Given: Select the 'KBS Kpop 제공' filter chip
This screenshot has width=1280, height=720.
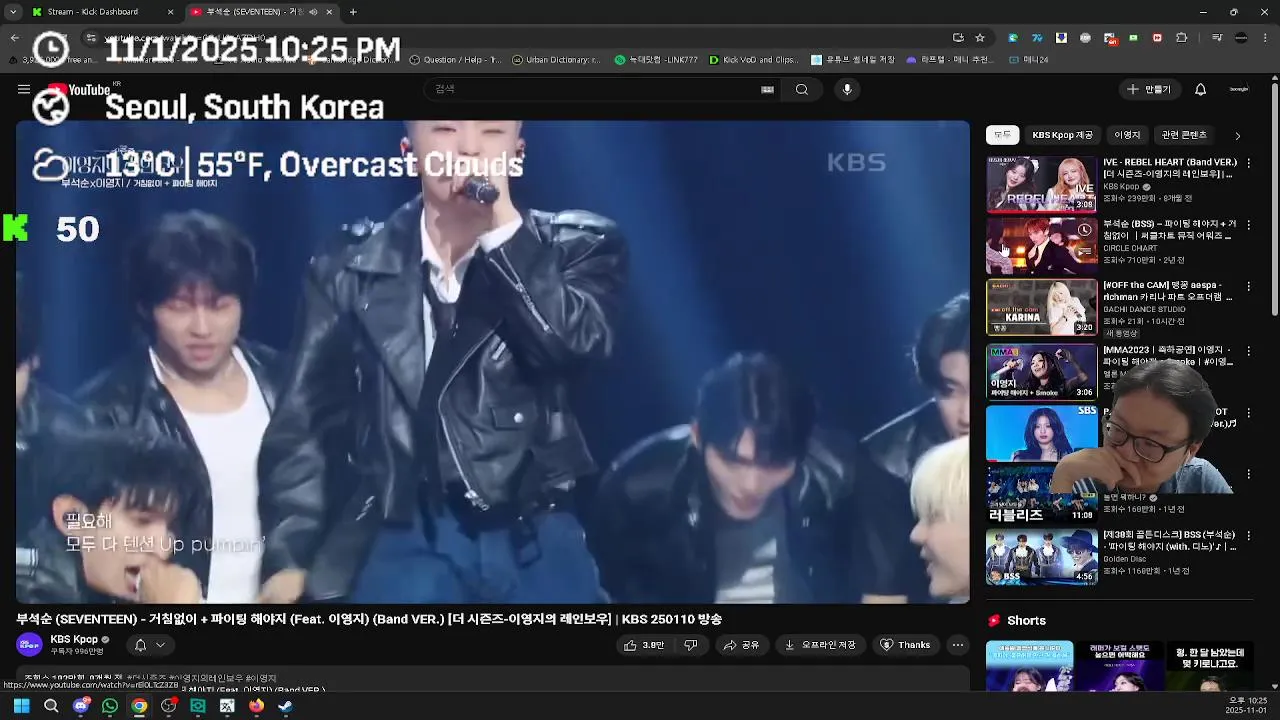Looking at the screenshot, I should click(1062, 135).
